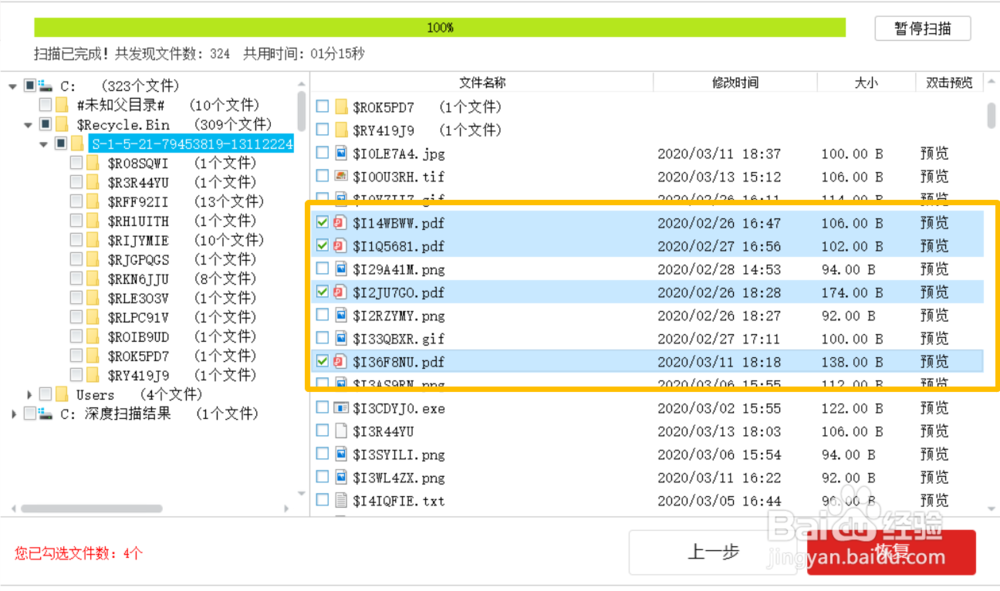This screenshot has width=1000, height=591.
Task: Click the file name $I33QBXR.gif
Action: [x=399, y=339]
